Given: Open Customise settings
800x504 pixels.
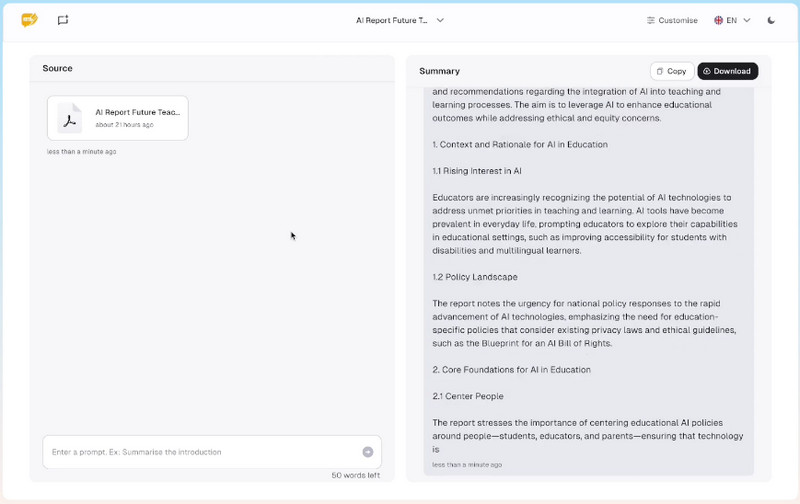Looking at the screenshot, I should click(672, 20).
